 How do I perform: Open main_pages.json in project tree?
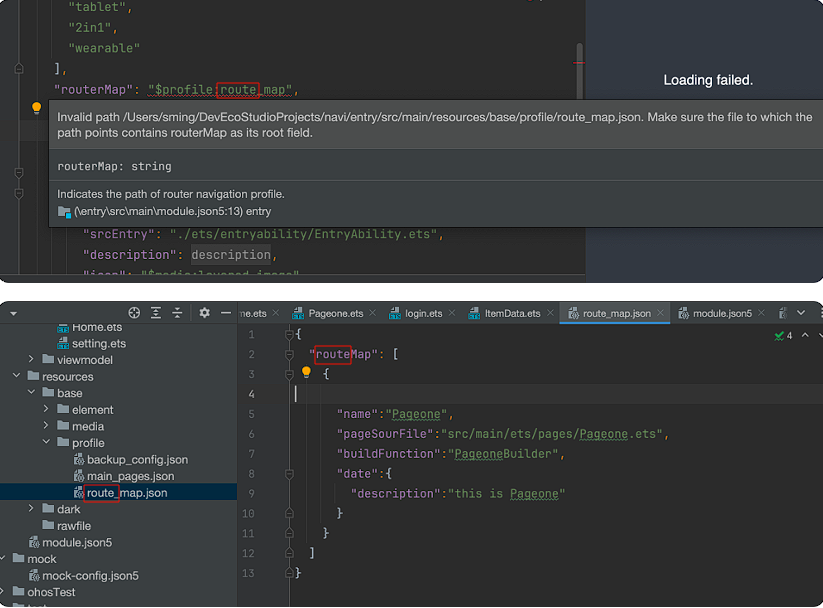click(x=130, y=476)
